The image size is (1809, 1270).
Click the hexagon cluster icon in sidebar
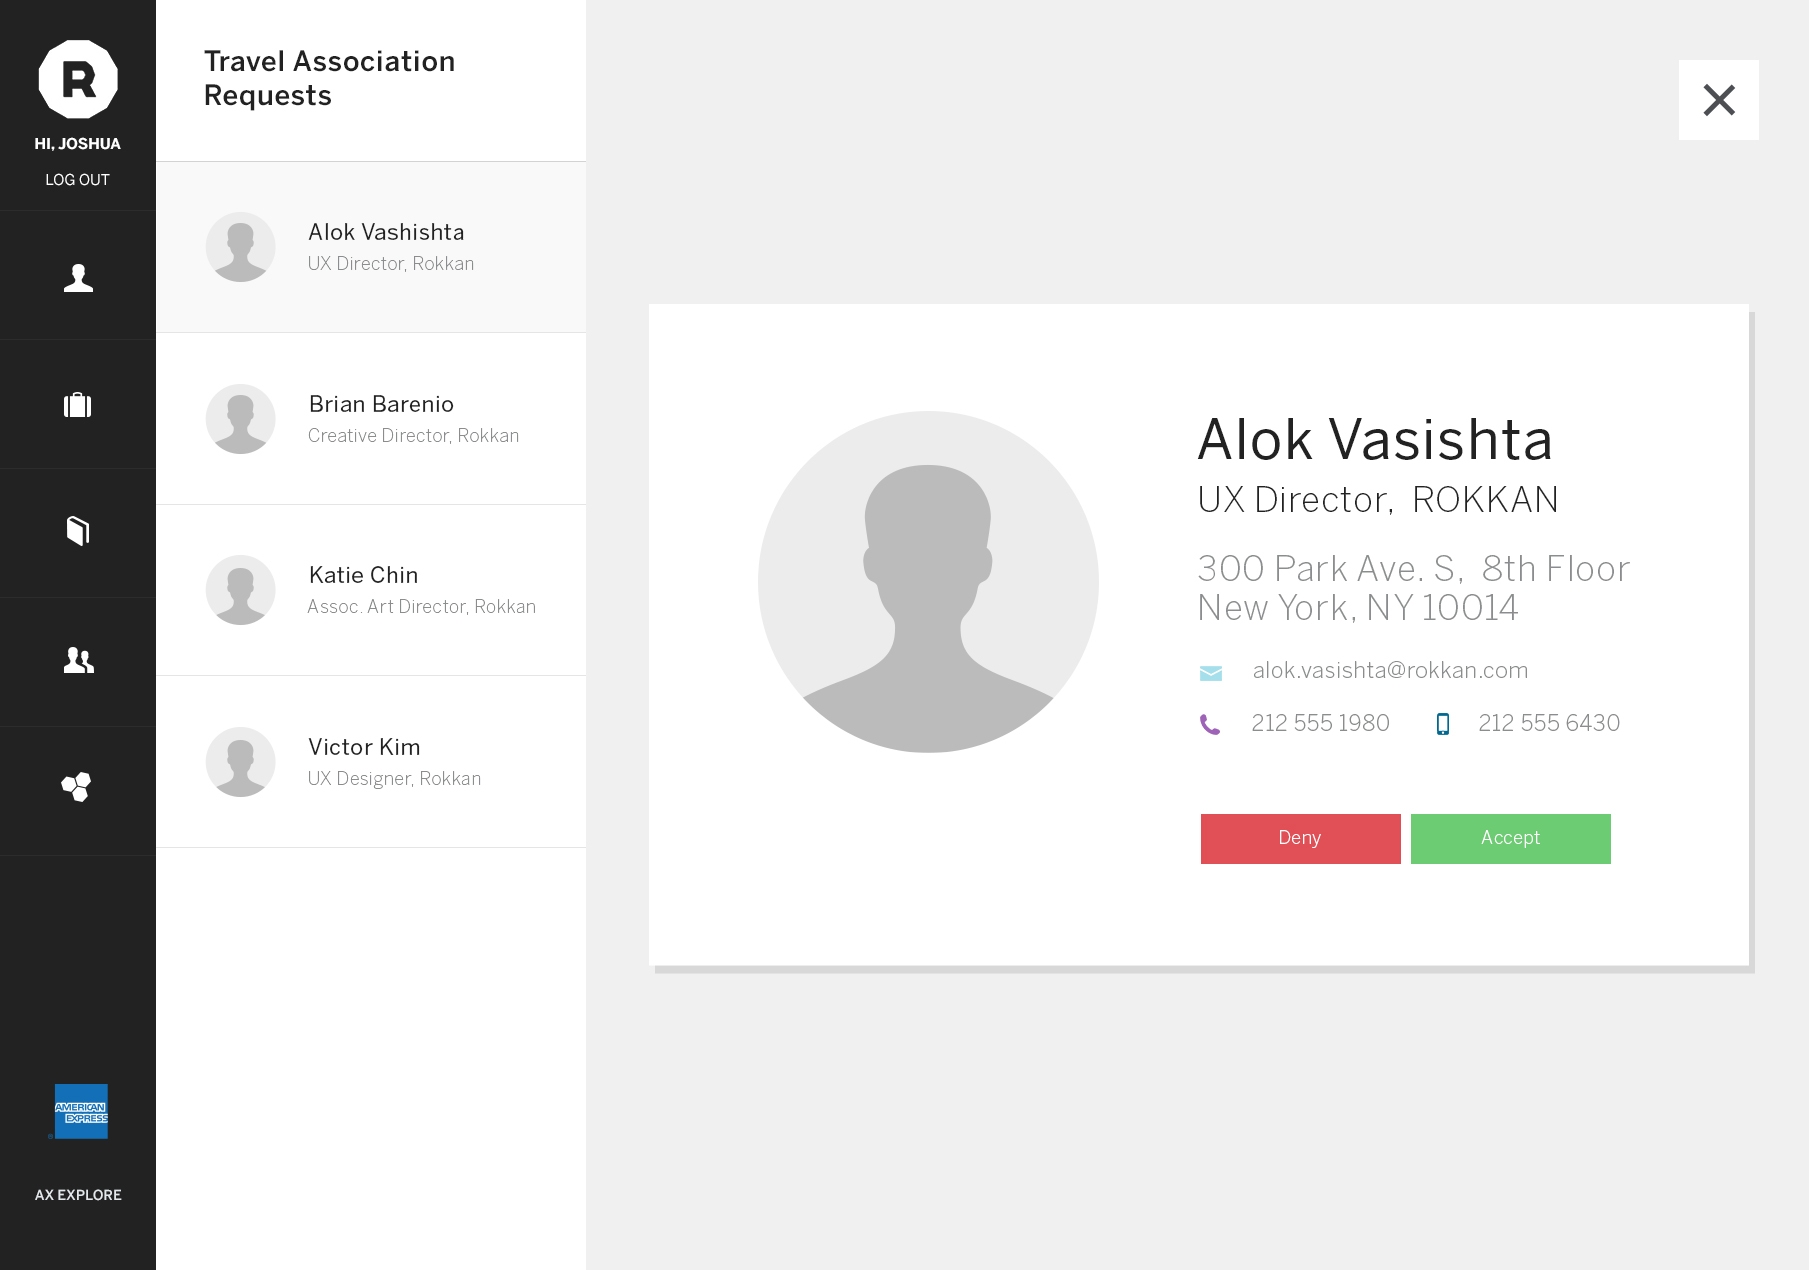pos(77,787)
